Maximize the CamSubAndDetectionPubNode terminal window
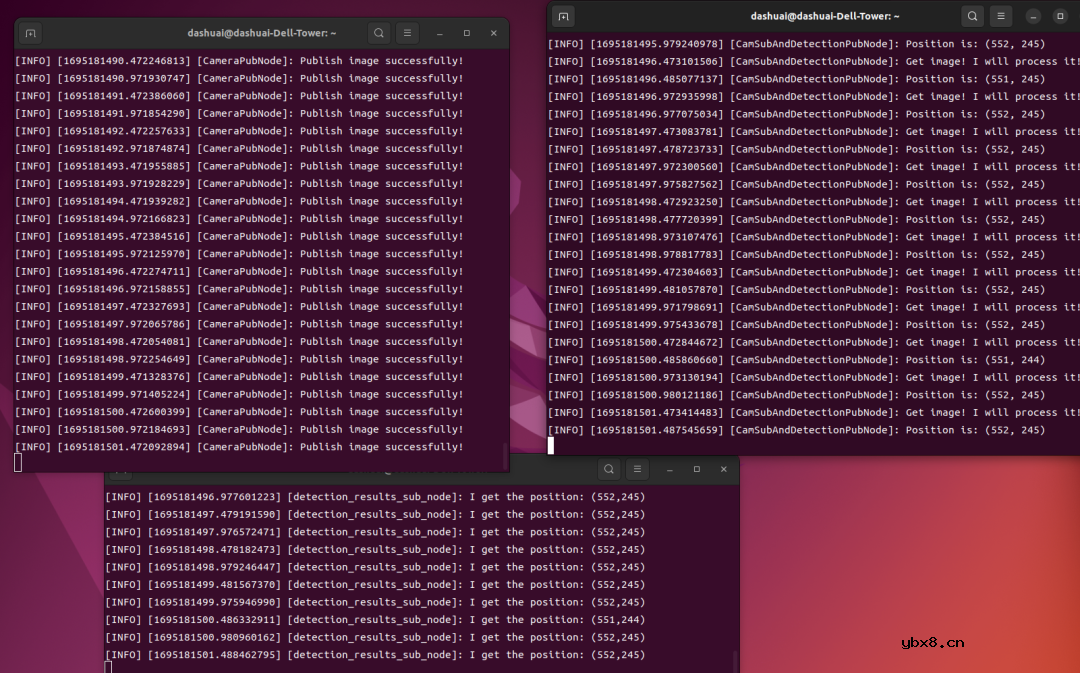 click(1060, 16)
